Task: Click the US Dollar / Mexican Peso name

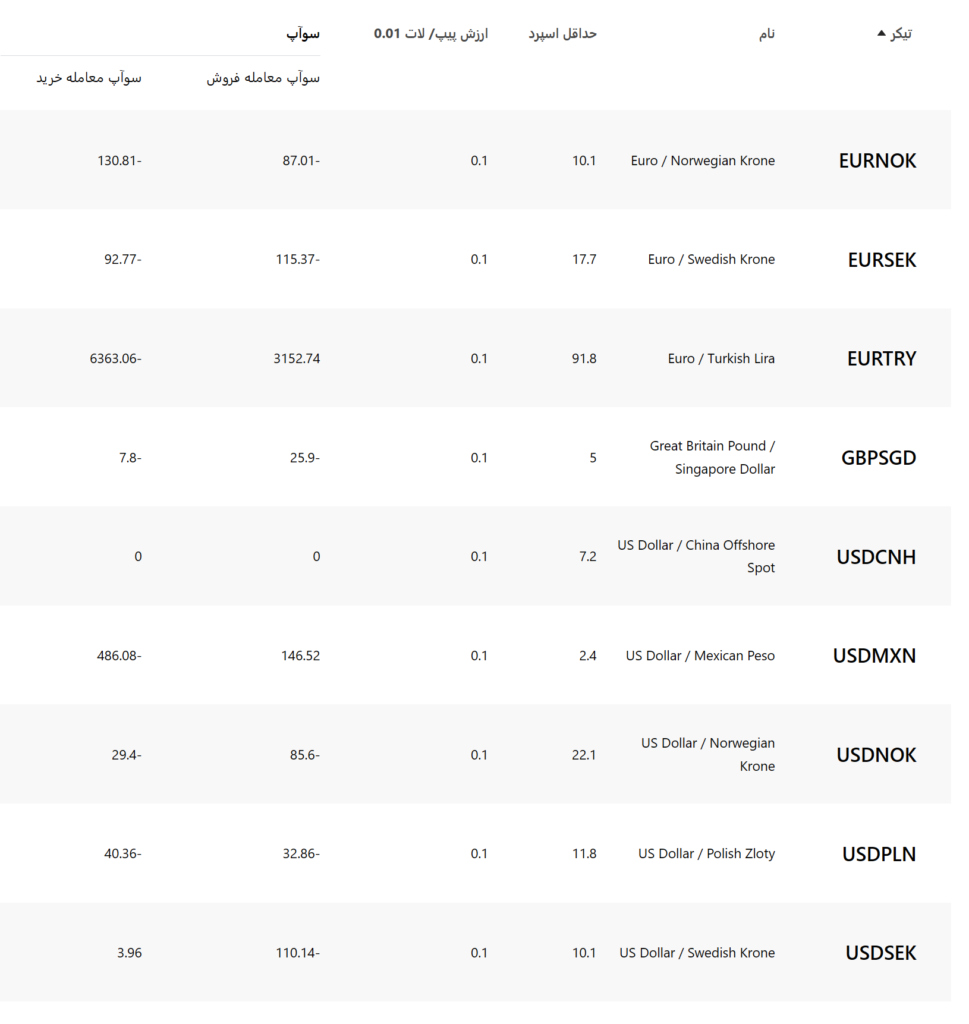Action: [700, 656]
